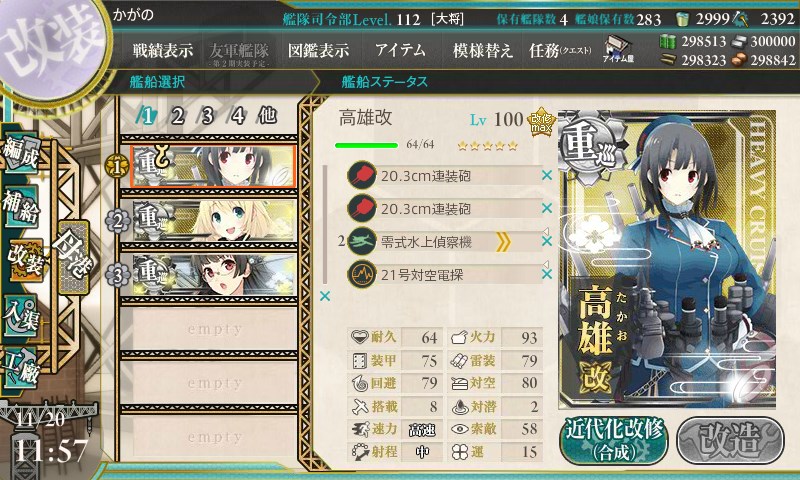Viewport: 800px width, 480px height.
Task: Remove the first 20.3cm連装砲 with its X
Action: (547, 175)
